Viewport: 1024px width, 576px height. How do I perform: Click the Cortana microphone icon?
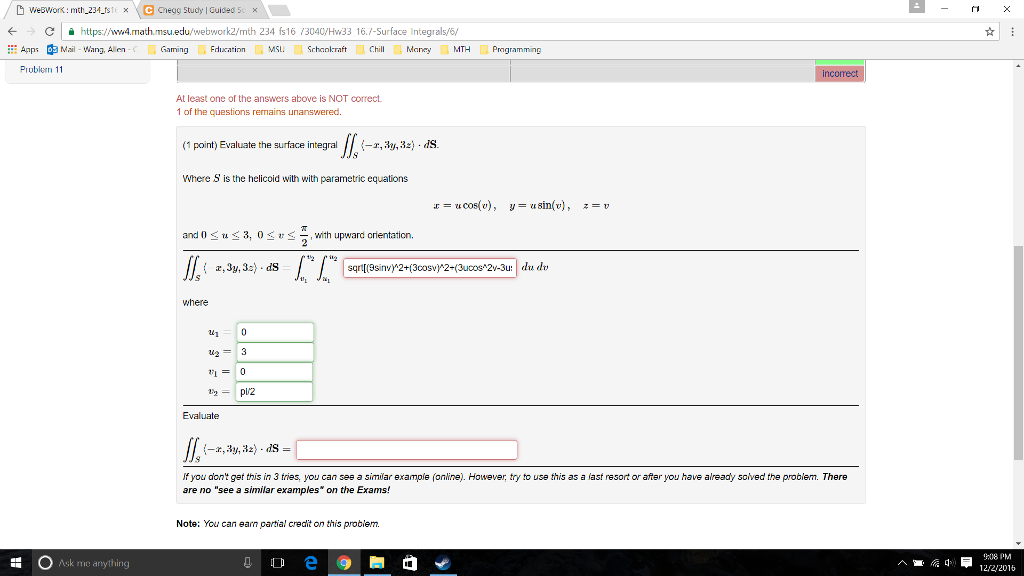(247, 562)
